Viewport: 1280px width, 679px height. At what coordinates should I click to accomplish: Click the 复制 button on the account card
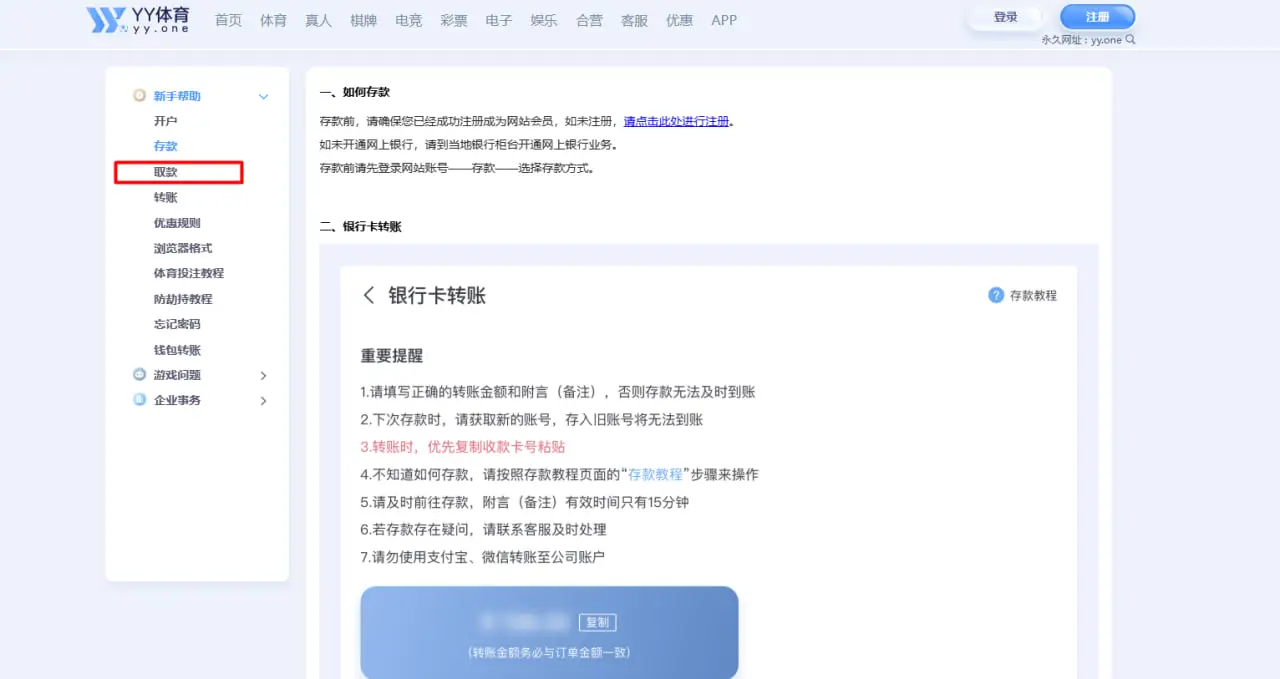point(598,622)
